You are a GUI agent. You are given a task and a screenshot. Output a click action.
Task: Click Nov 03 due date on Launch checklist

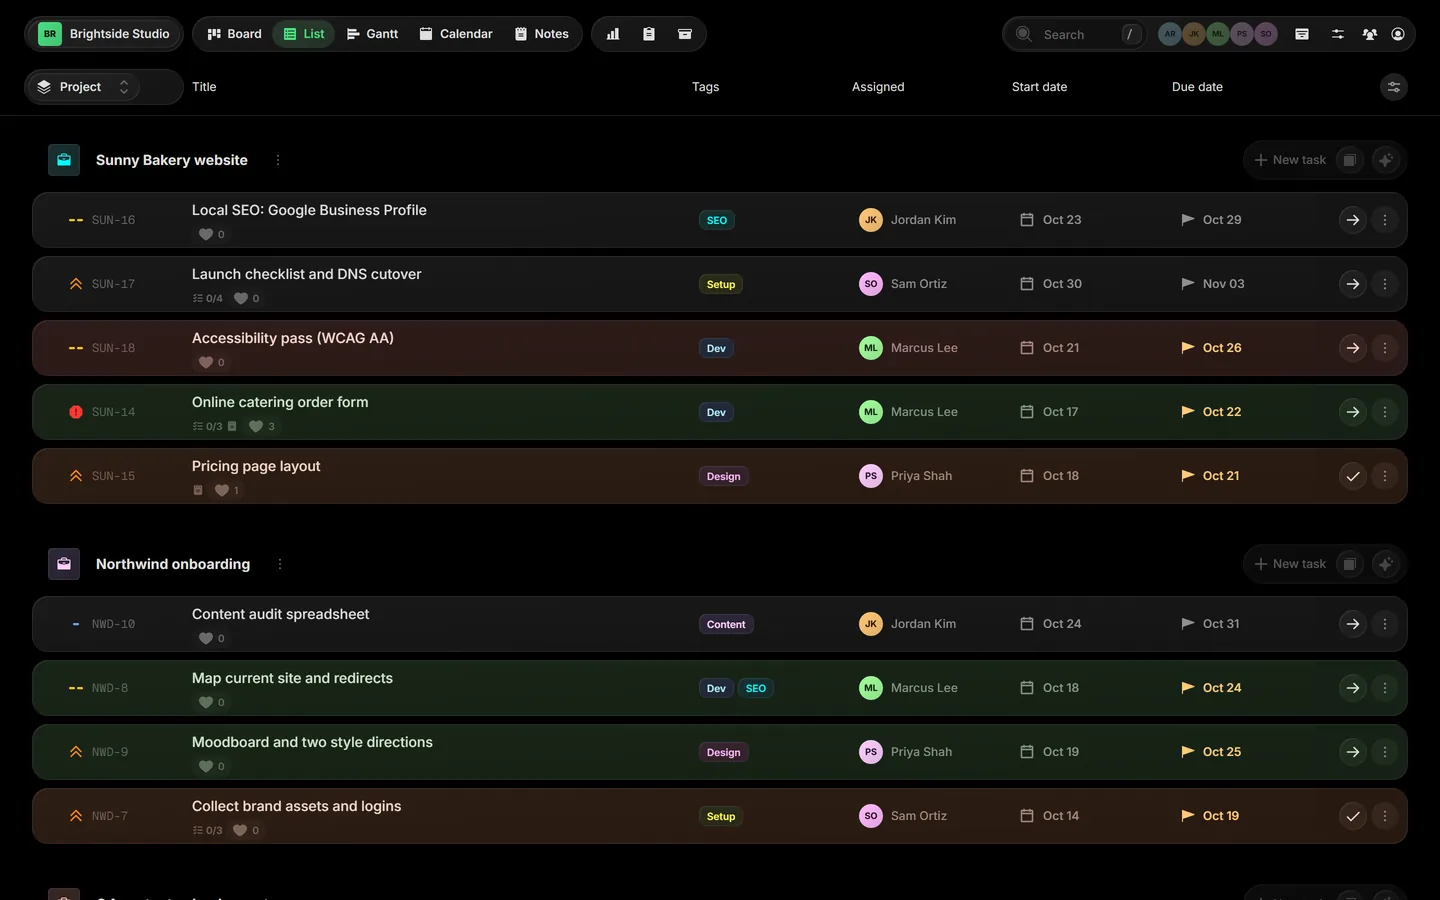pos(1212,284)
